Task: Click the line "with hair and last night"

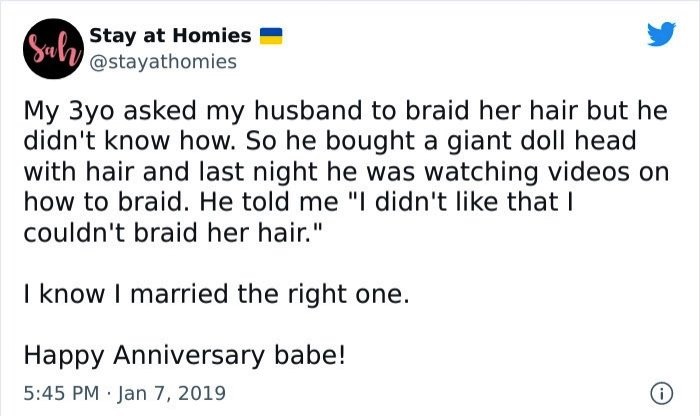Action: click(346, 172)
